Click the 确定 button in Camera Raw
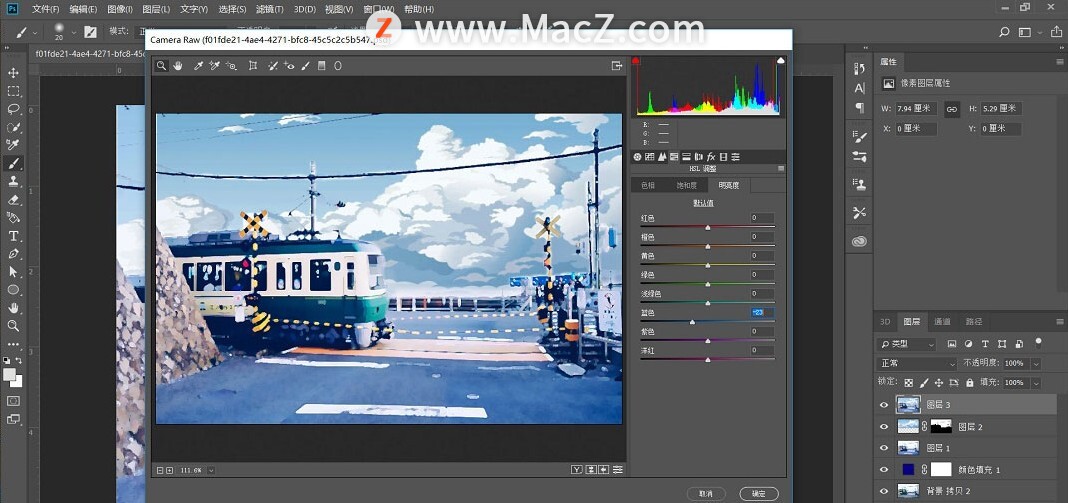The height and width of the screenshot is (503, 1068). click(x=758, y=493)
